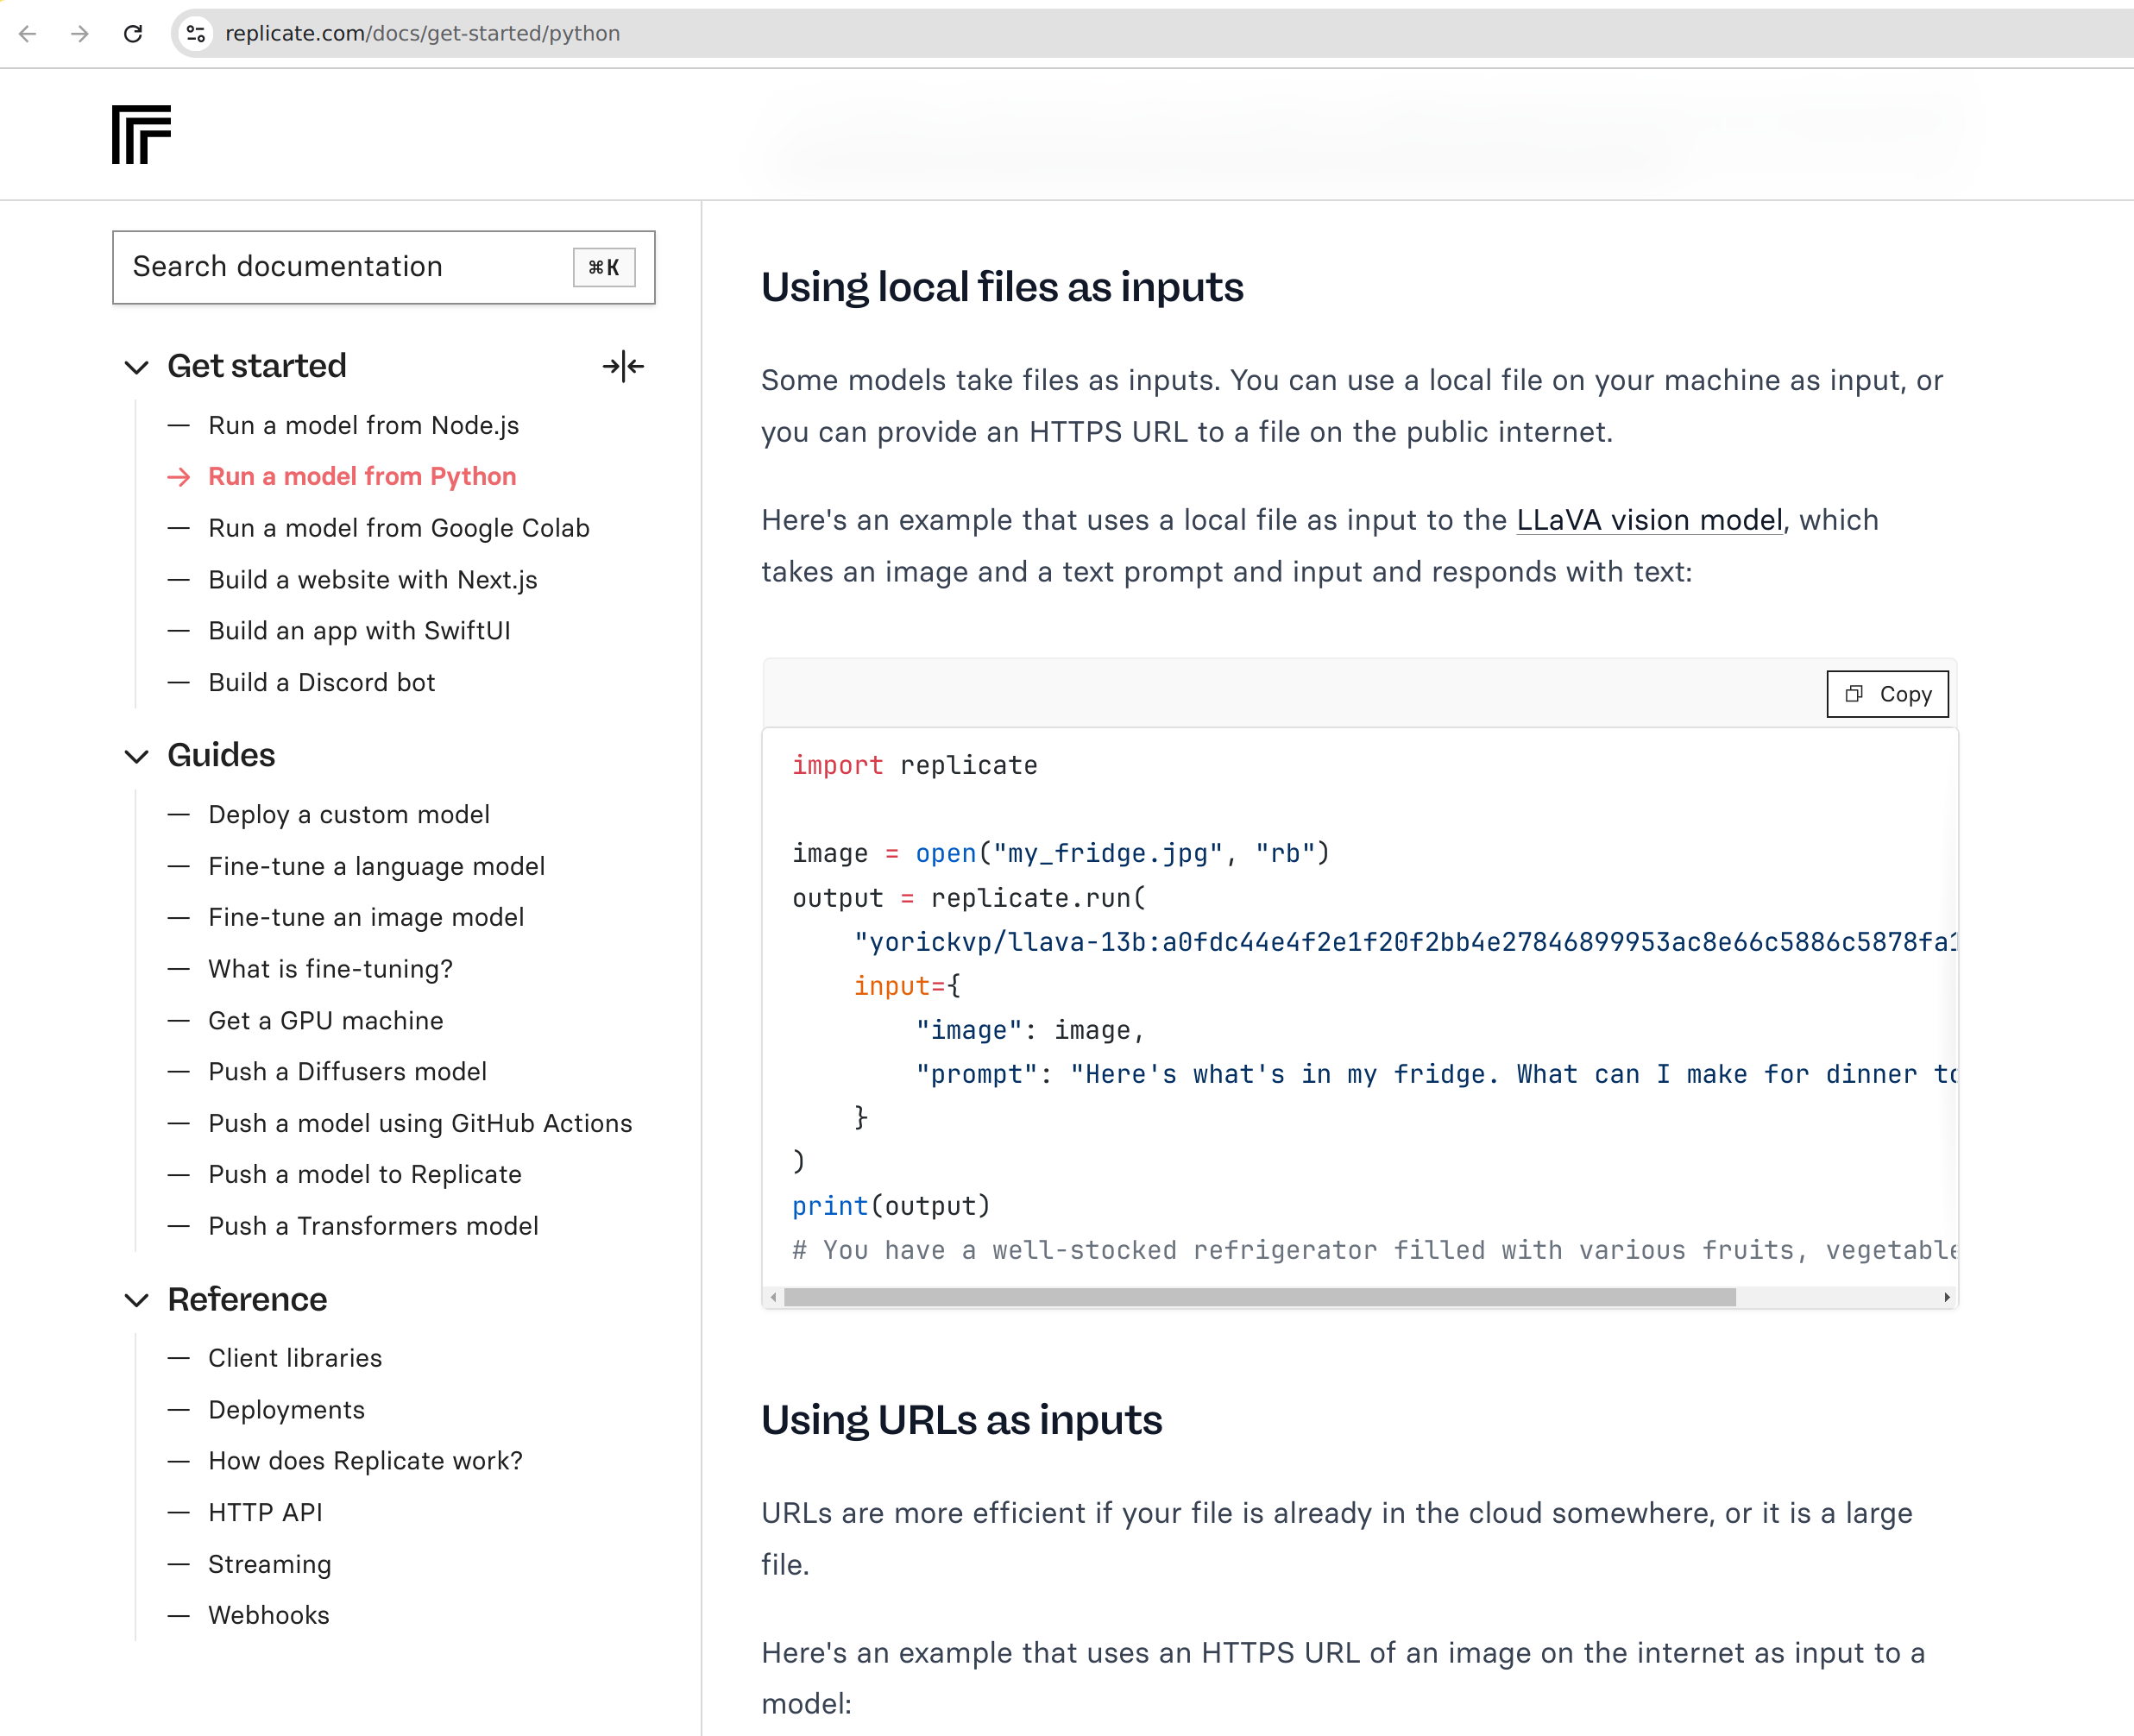Click the collapse-all sidebar icon
Image resolution: width=2134 pixels, height=1736 pixels.
point(623,367)
